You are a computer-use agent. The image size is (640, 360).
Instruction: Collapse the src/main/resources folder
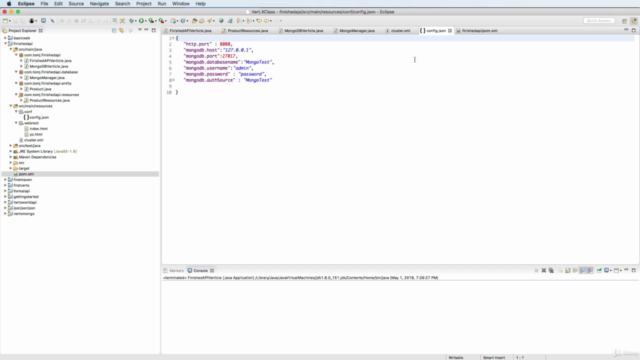tap(11, 106)
